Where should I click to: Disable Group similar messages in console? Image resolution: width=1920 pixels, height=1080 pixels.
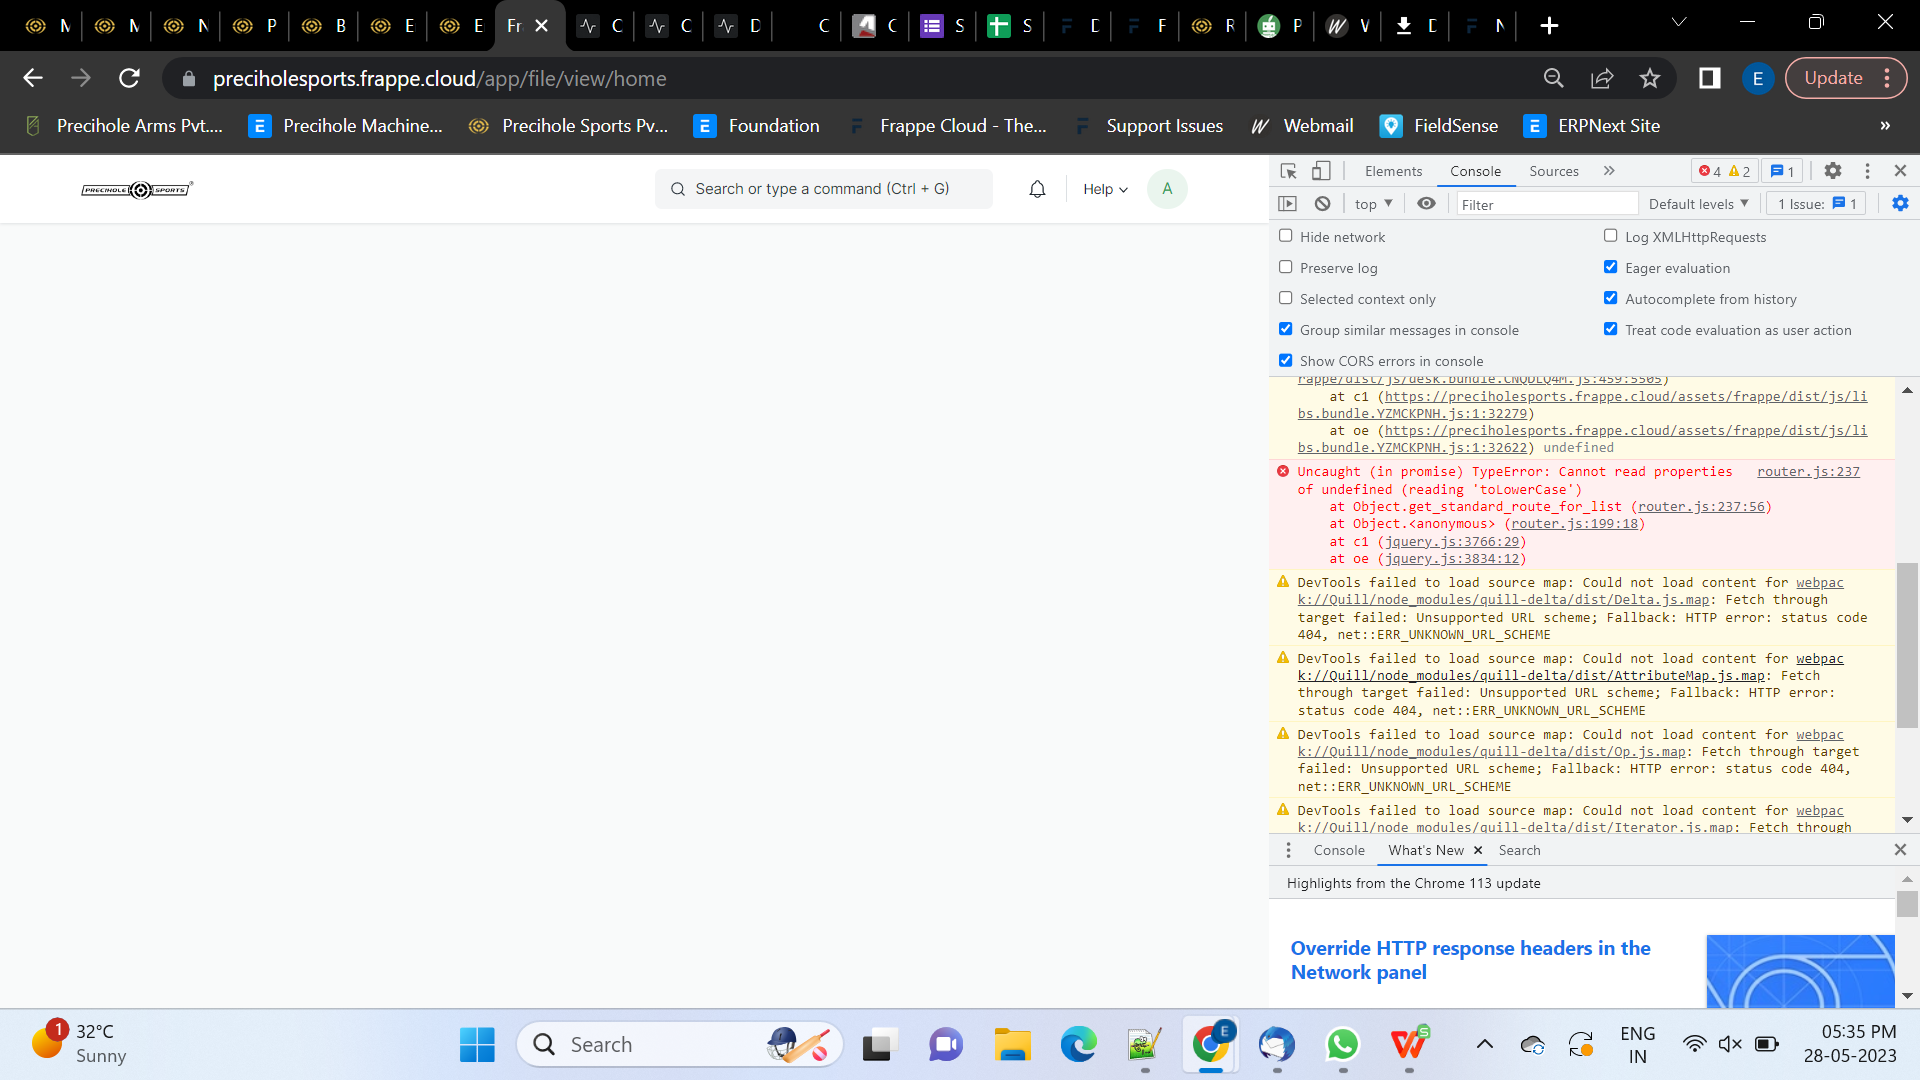click(1285, 328)
